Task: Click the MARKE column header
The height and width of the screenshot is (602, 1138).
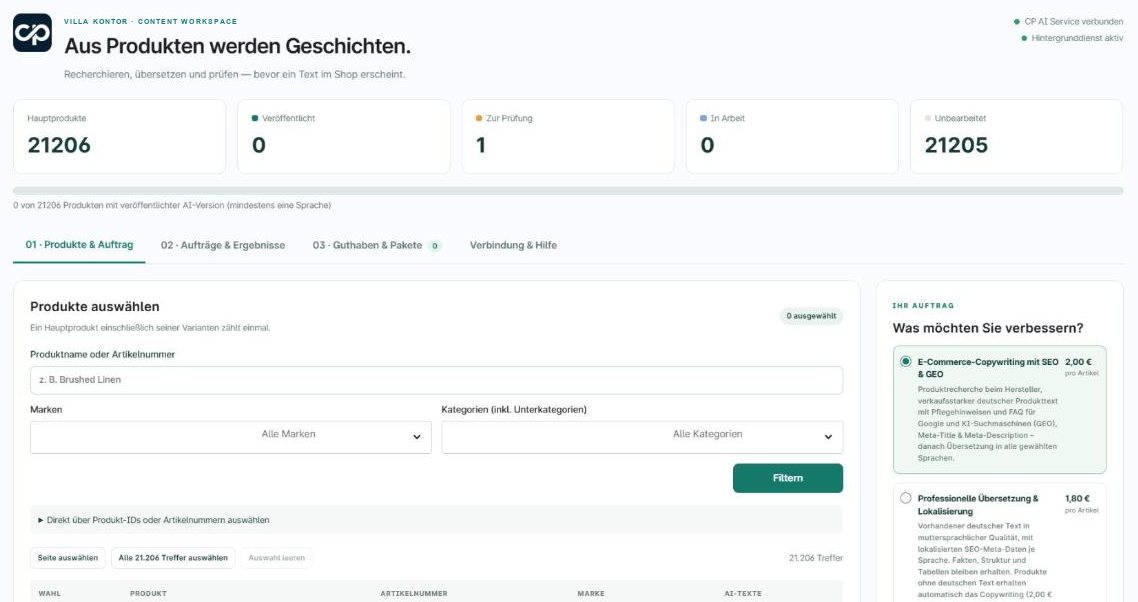Action: (591, 593)
